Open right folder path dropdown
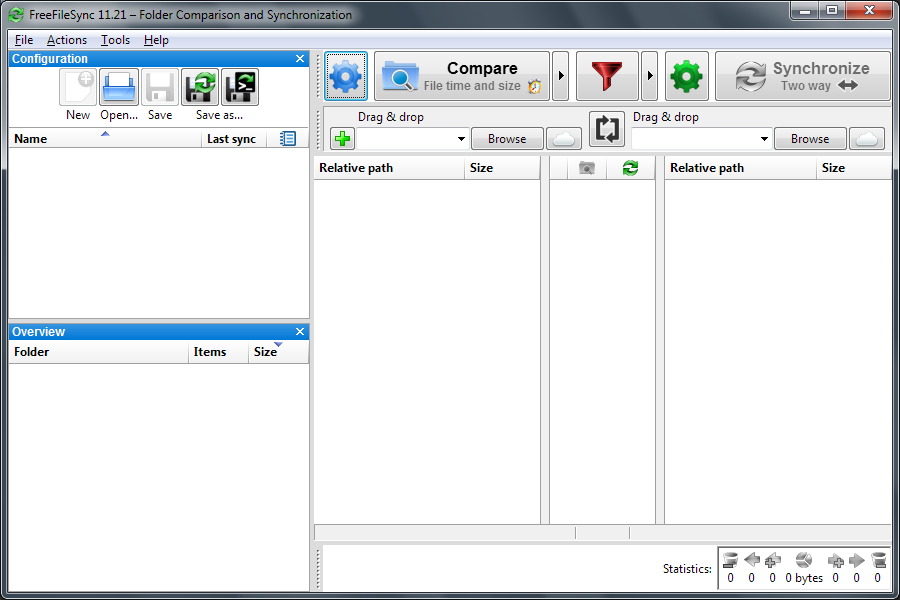The width and height of the screenshot is (900, 600). (764, 139)
